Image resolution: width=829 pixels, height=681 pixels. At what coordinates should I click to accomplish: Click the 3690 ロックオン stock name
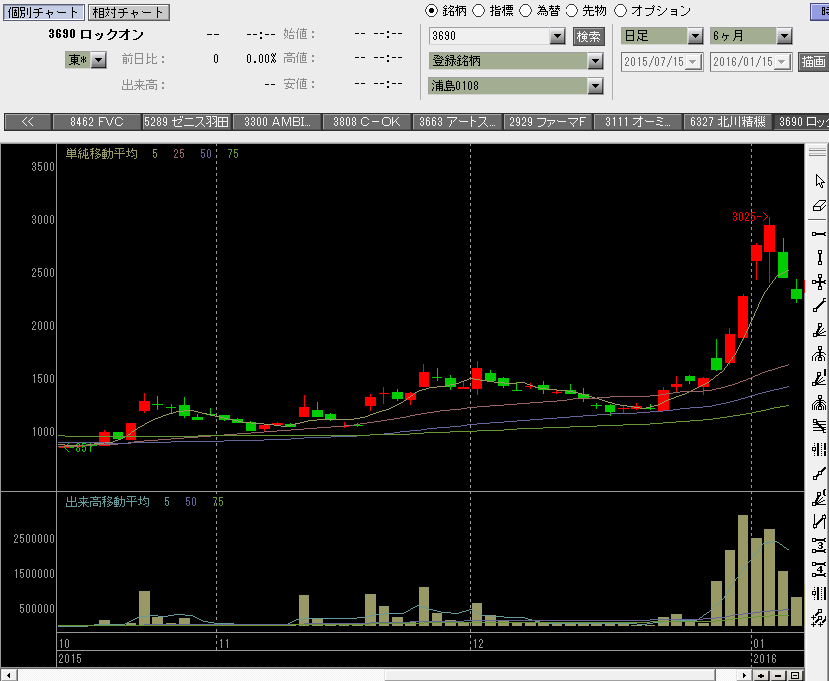pyautogui.click(x=96, y=34)
